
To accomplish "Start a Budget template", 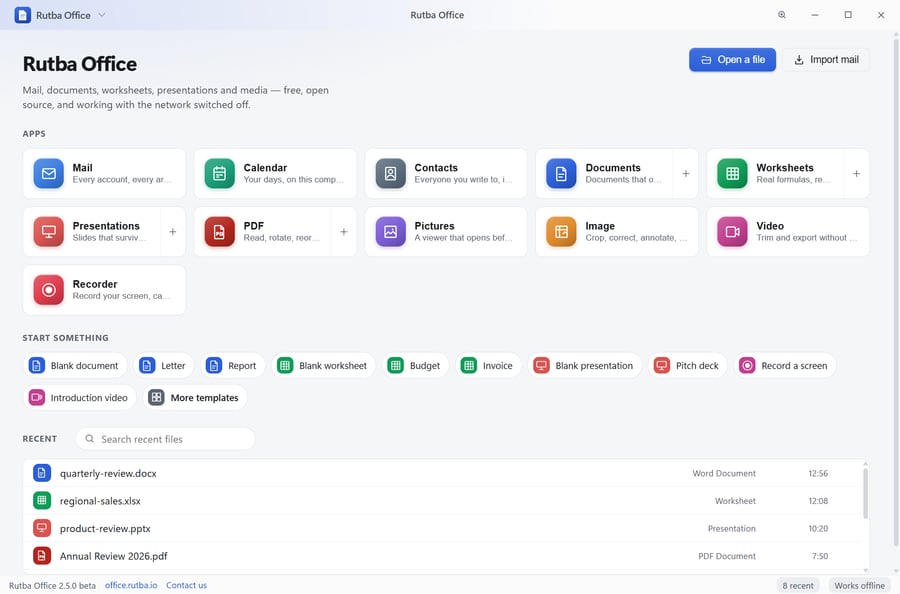I will 415,366.
